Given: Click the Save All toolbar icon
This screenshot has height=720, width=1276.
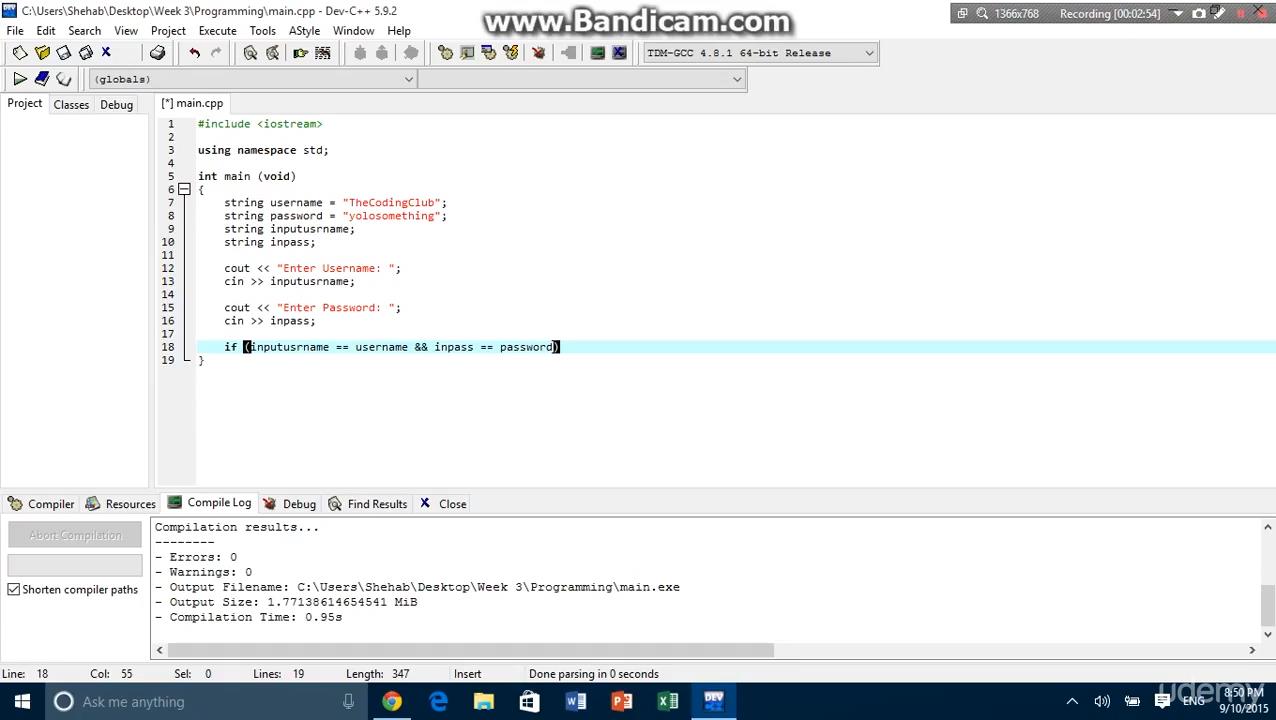Looking at the screenshot, I should click(x=86, y=53).
